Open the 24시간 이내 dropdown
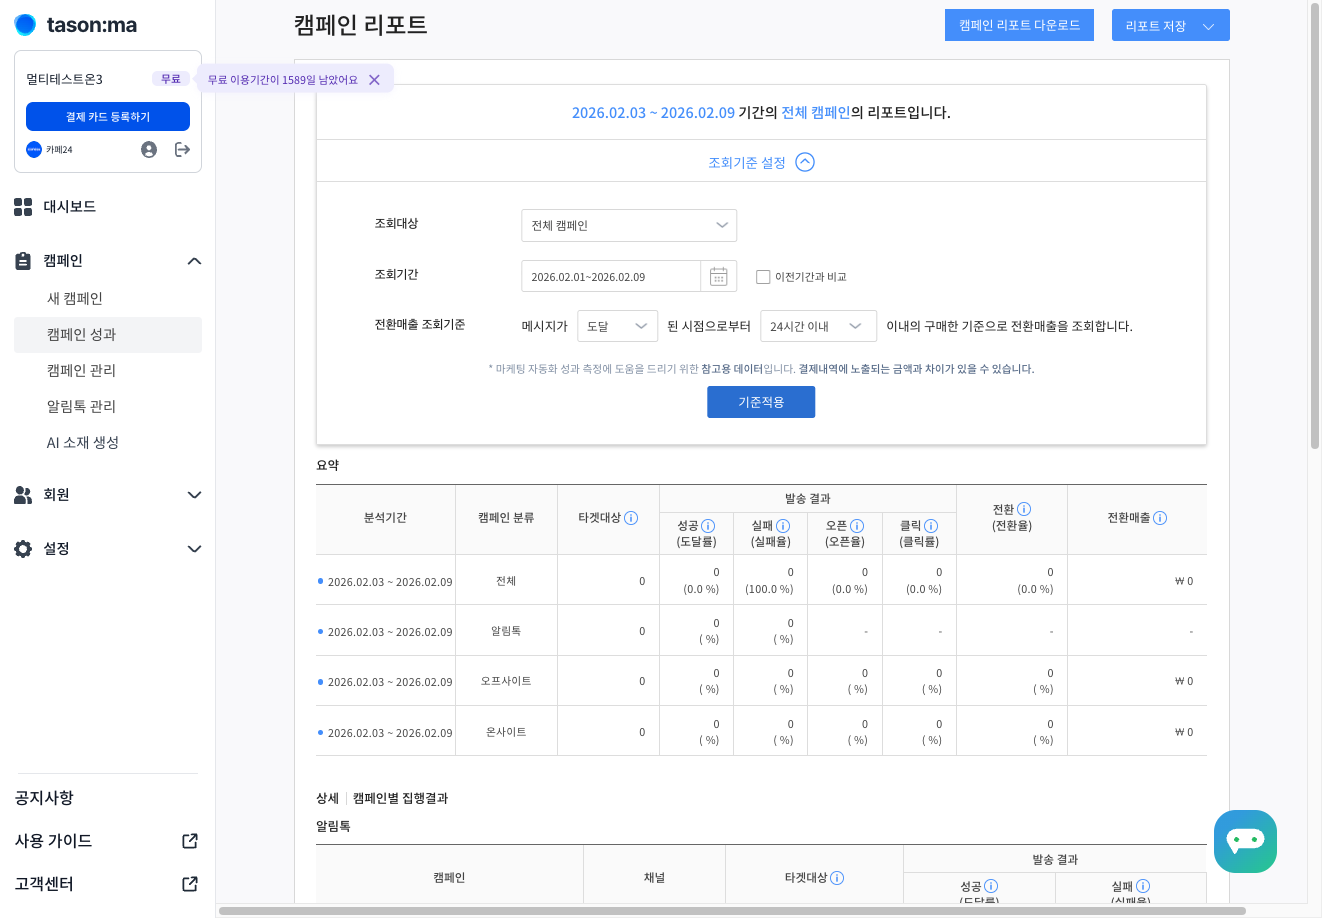 [x=818, y=326]
